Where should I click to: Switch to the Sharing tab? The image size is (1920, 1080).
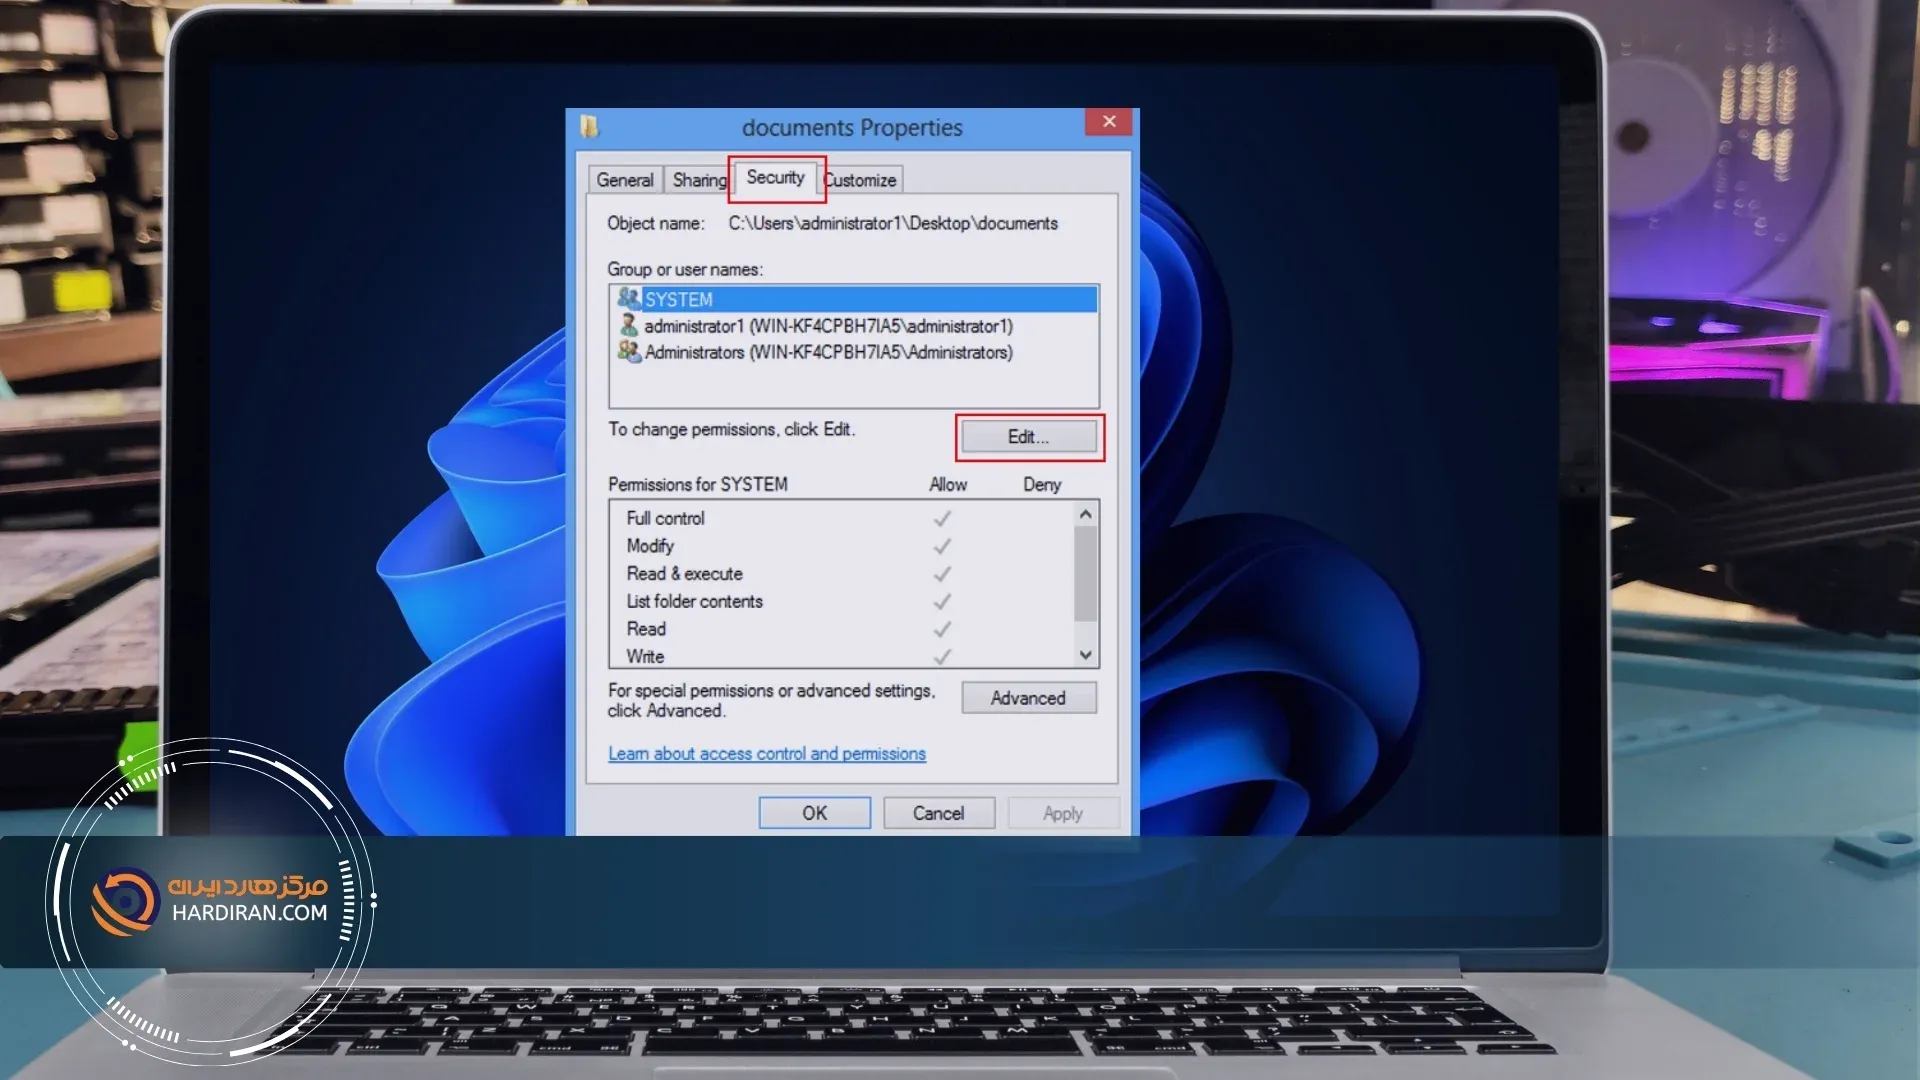point(697,180)
